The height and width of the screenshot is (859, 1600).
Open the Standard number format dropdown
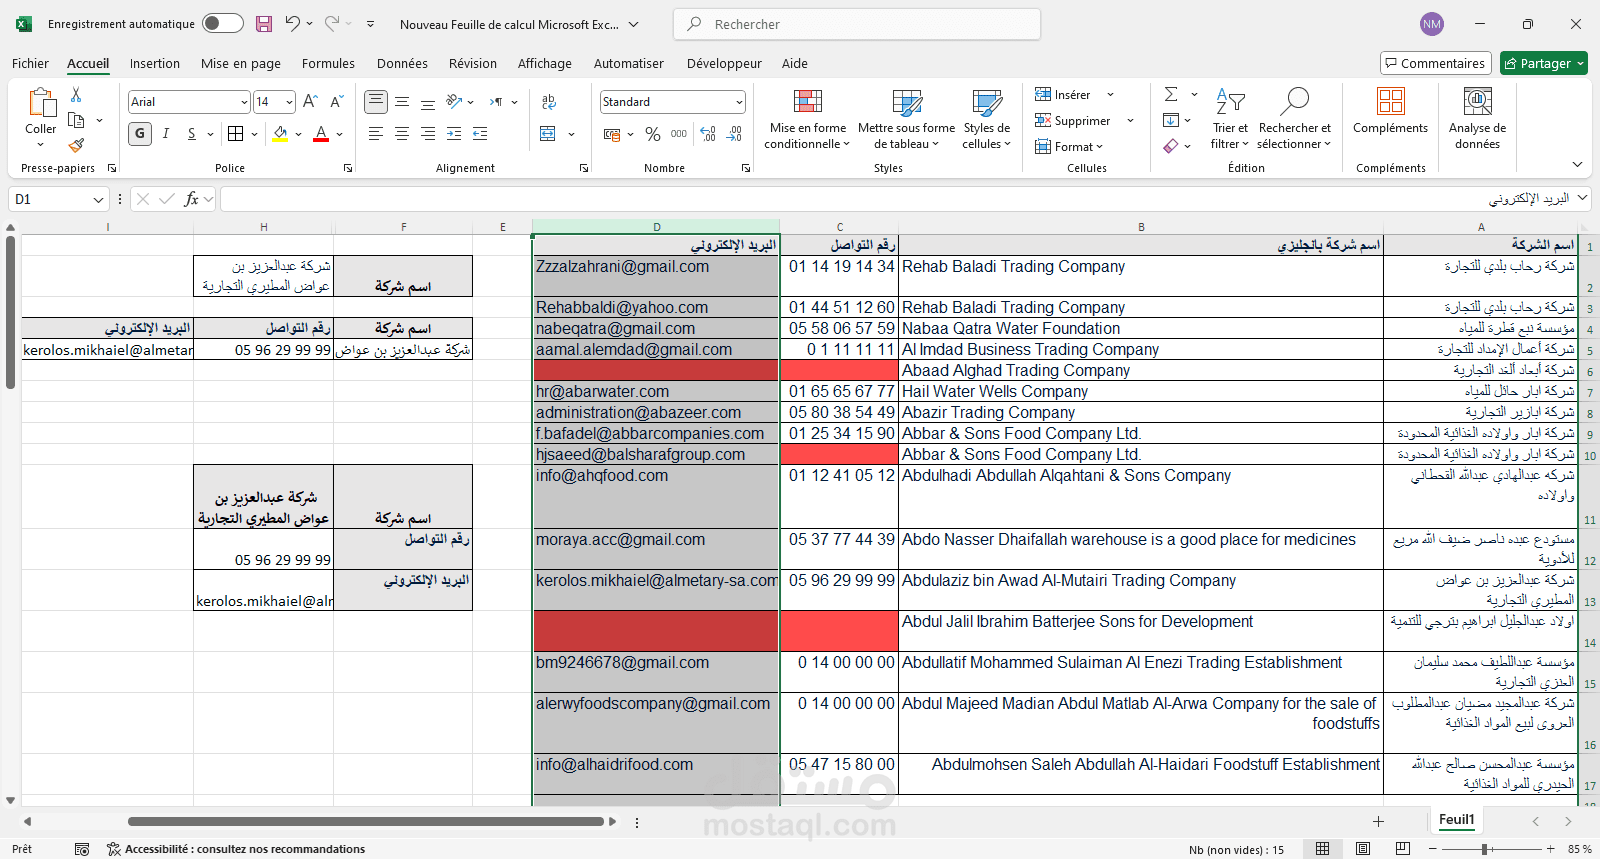click(739, 102)
